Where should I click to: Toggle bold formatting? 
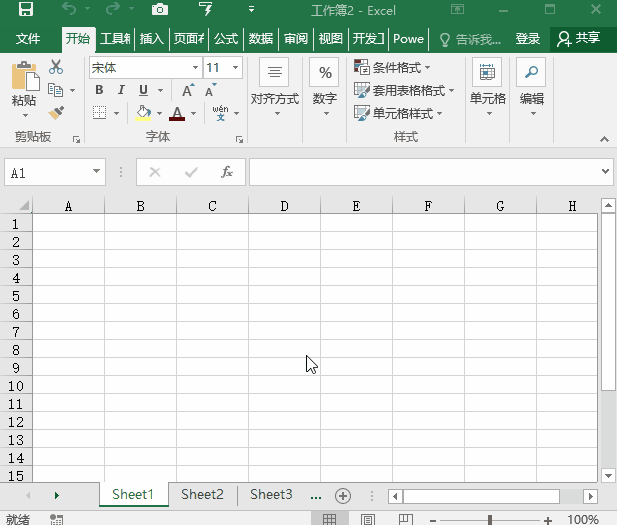click(99, 90)
